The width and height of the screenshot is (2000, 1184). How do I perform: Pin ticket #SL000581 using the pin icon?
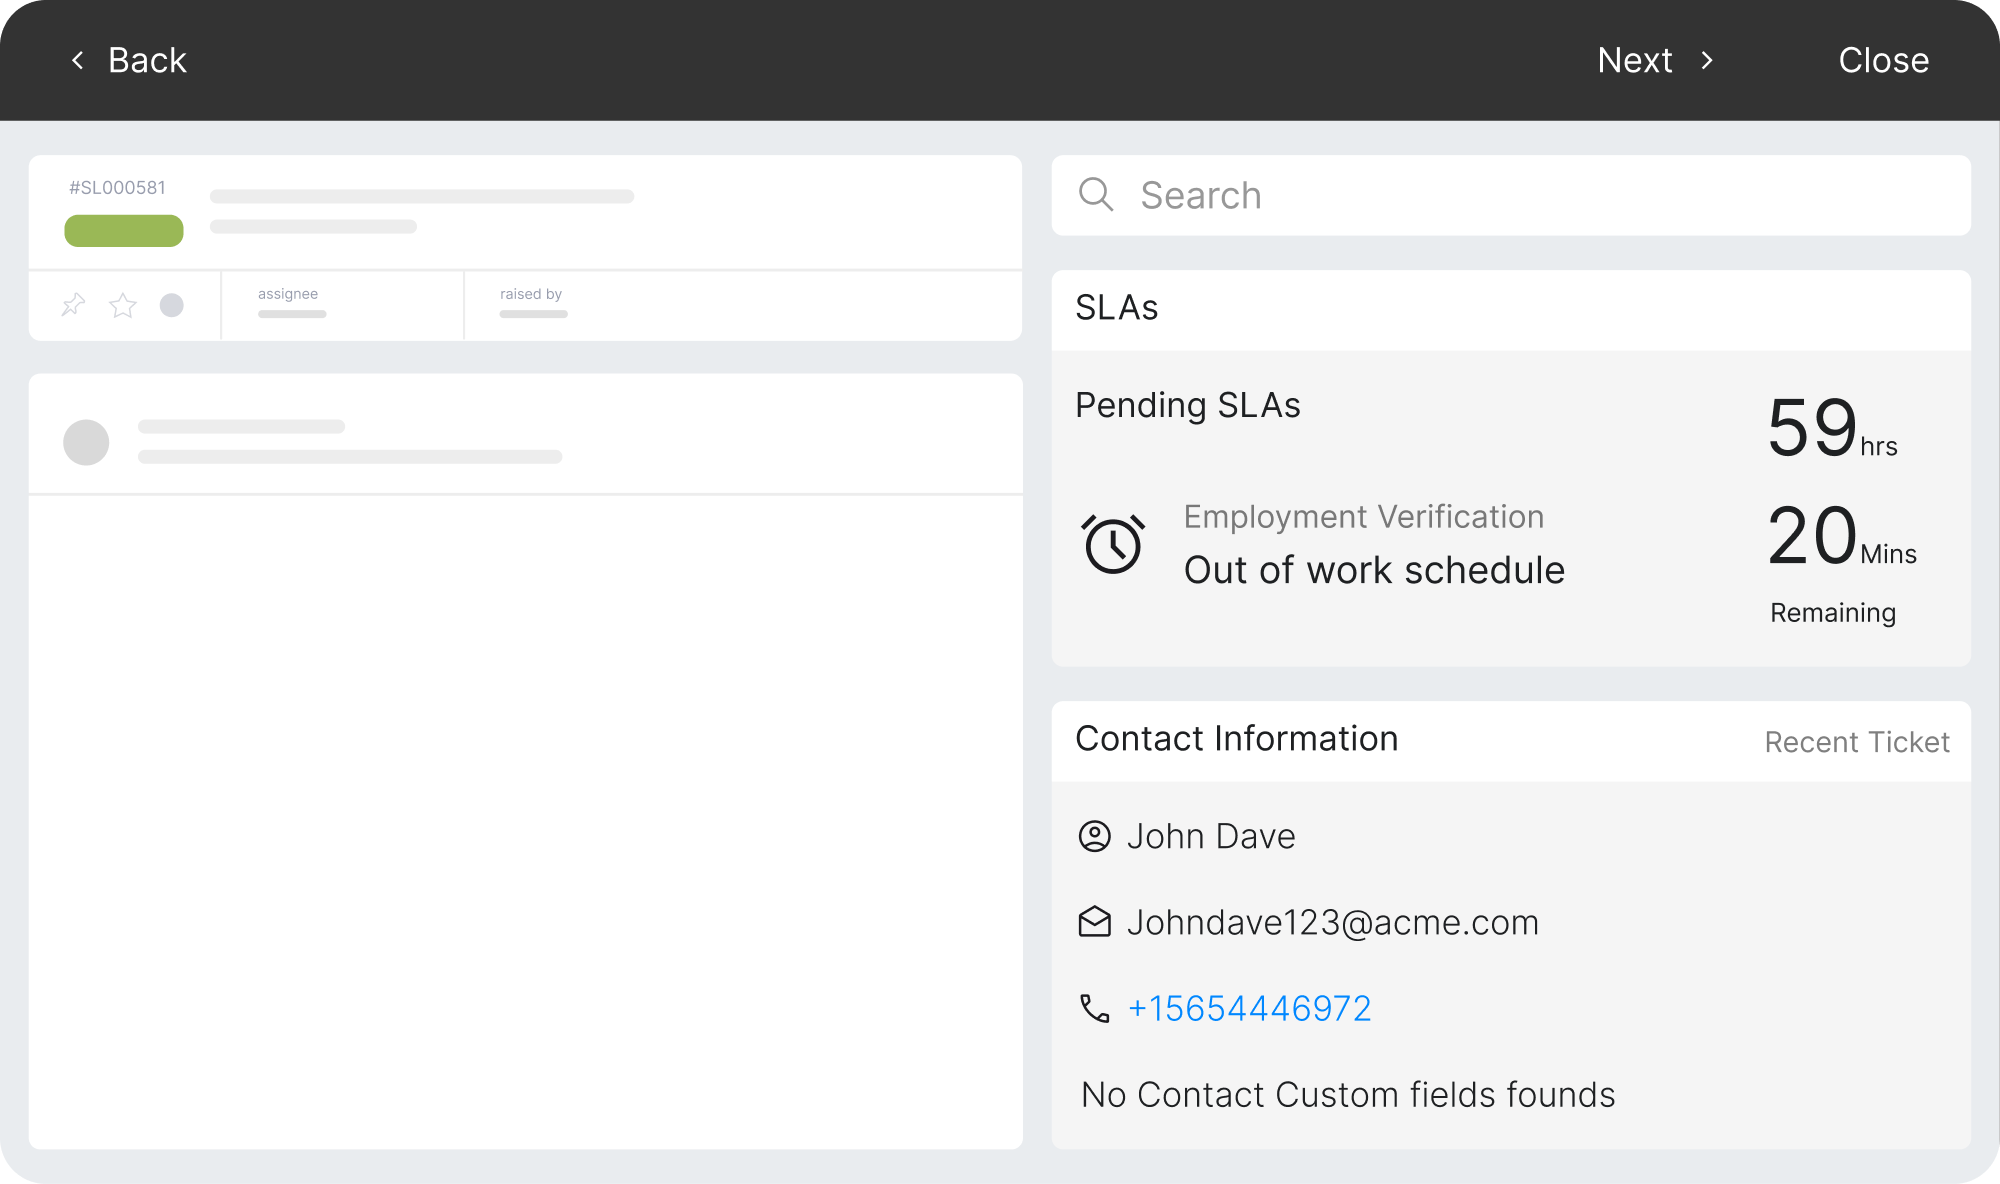[72, 305]
